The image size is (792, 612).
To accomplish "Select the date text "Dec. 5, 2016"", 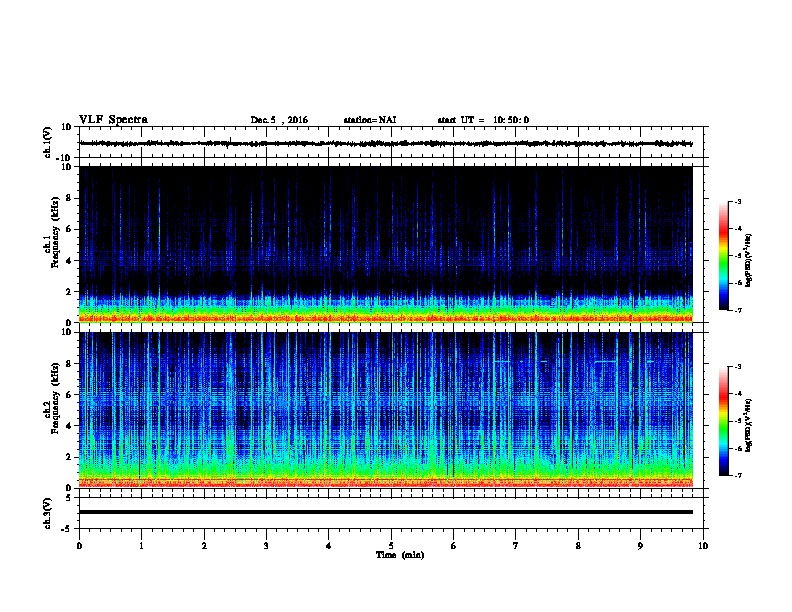I will point(279,120).
